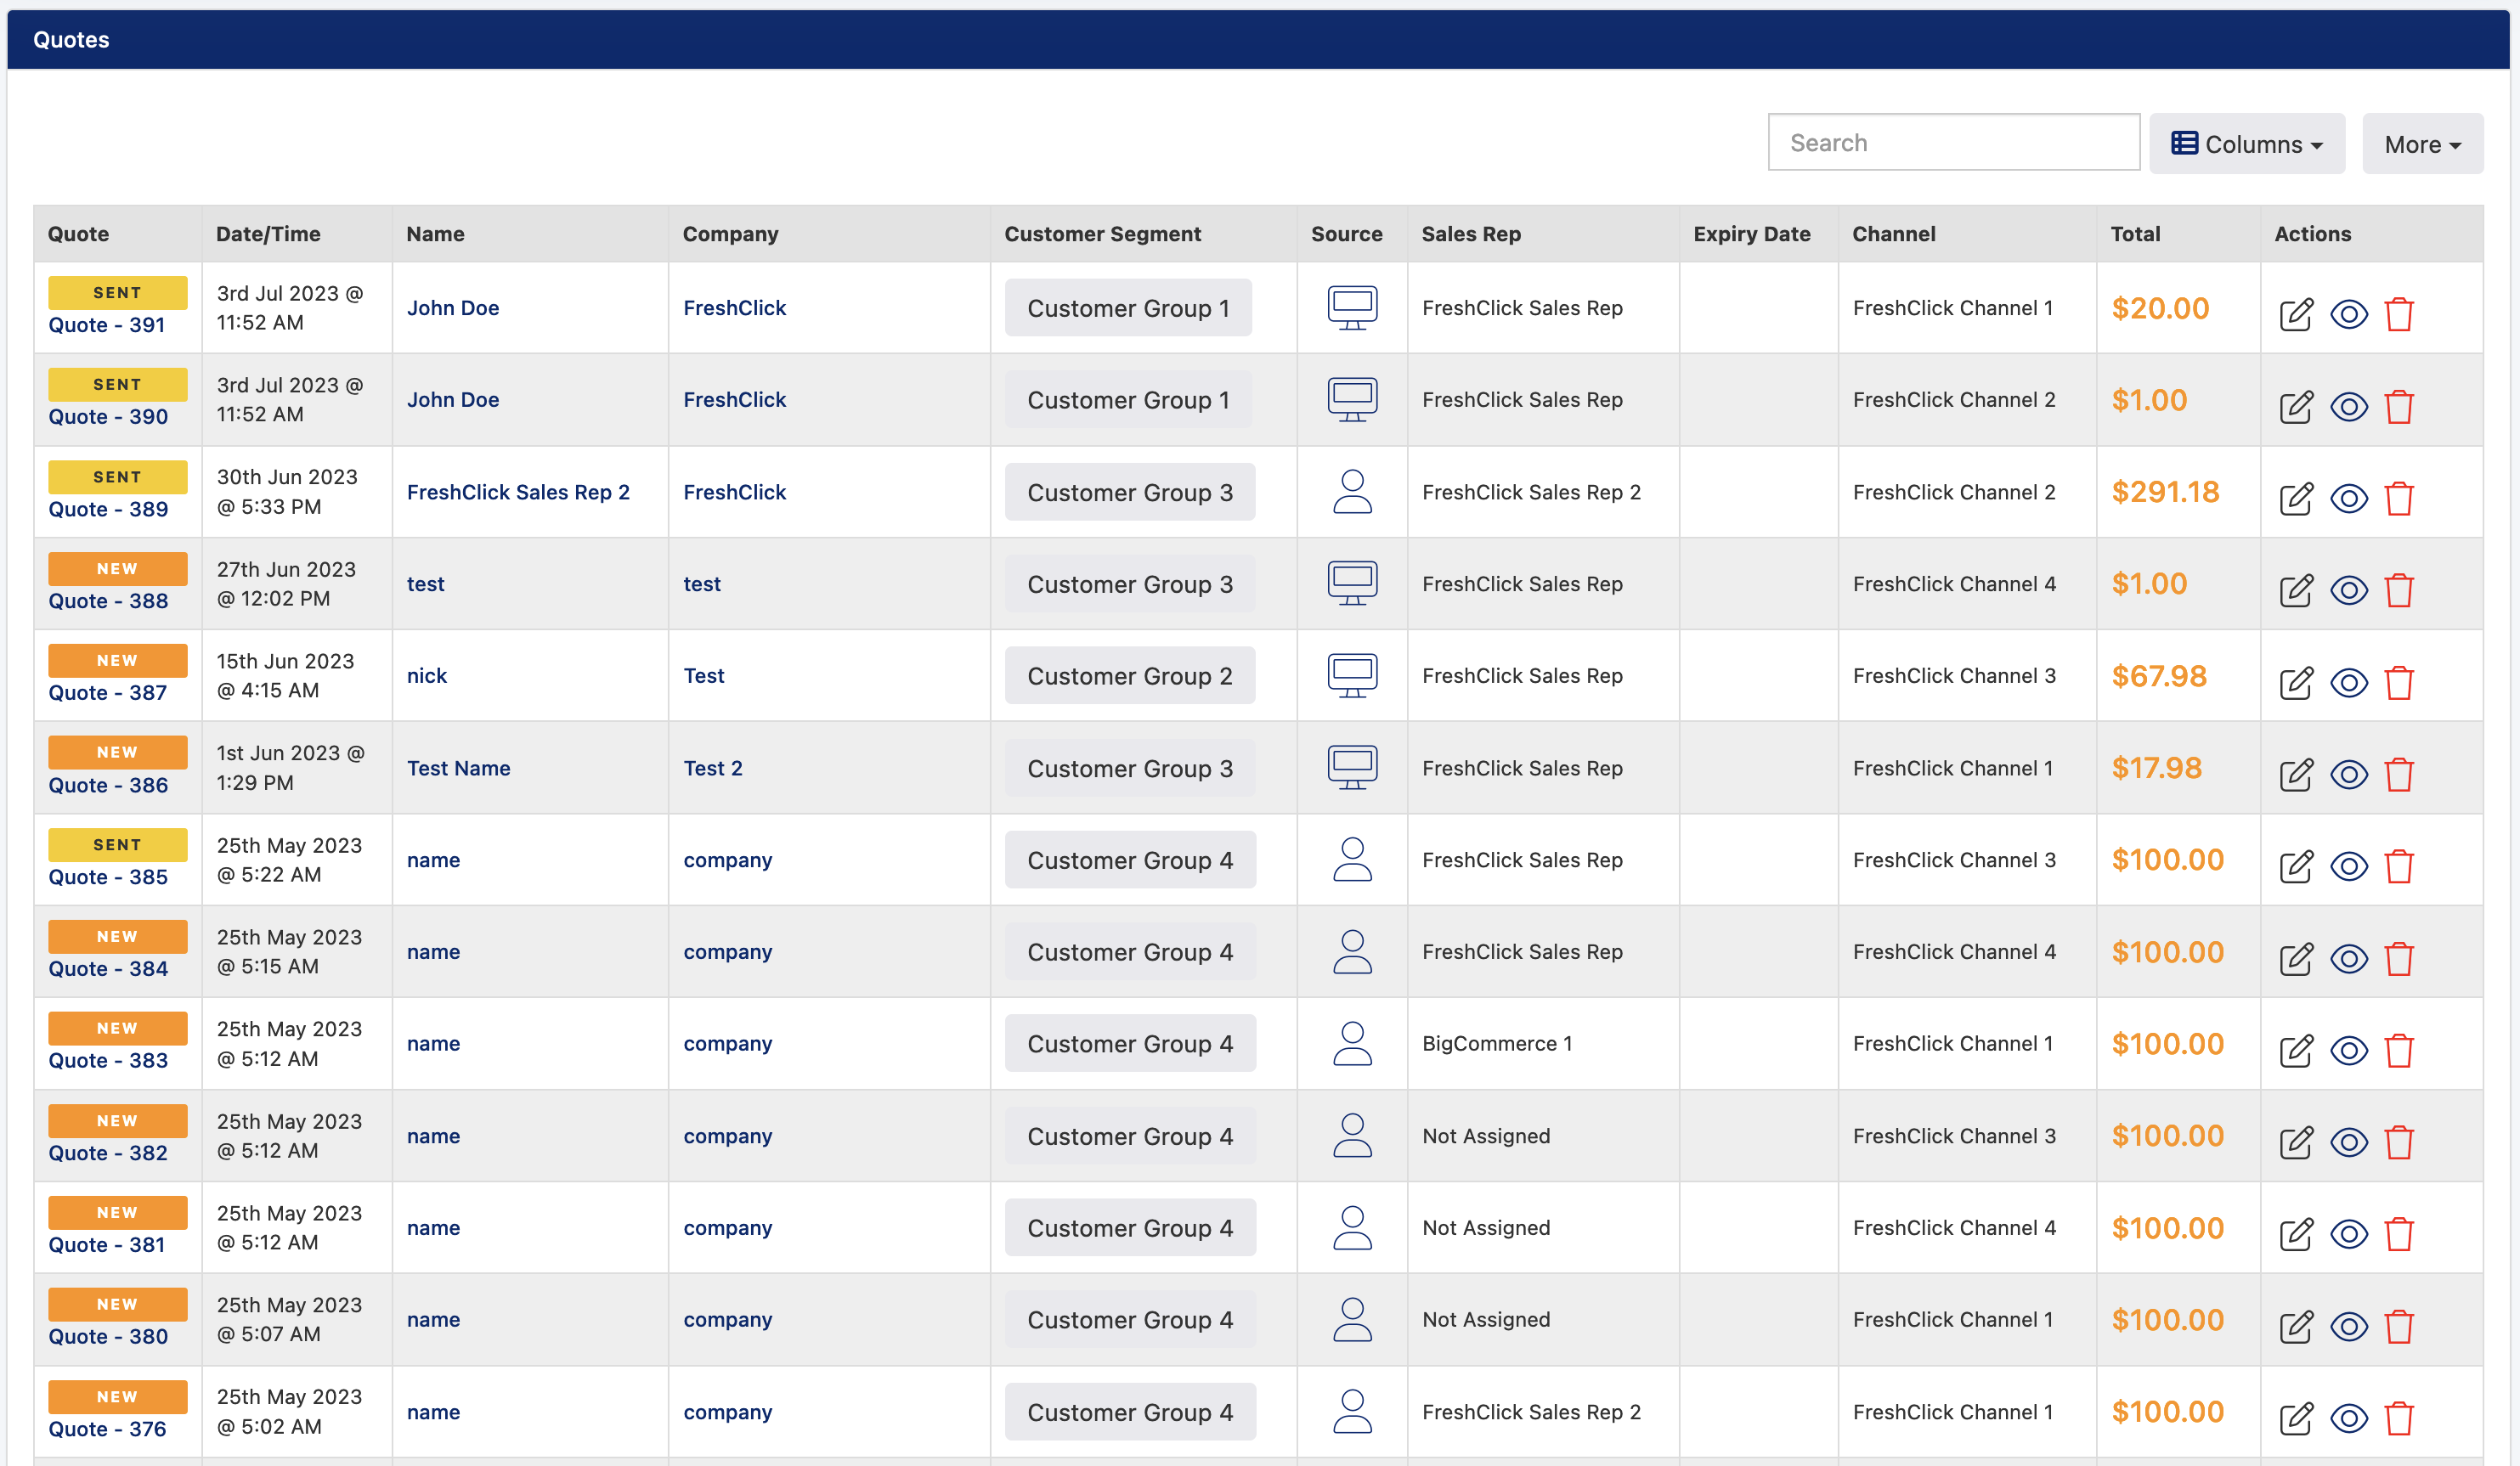View Quote - 388 with the eye icon
The image size is (2520, 1466).
(x=2349, y=590)
